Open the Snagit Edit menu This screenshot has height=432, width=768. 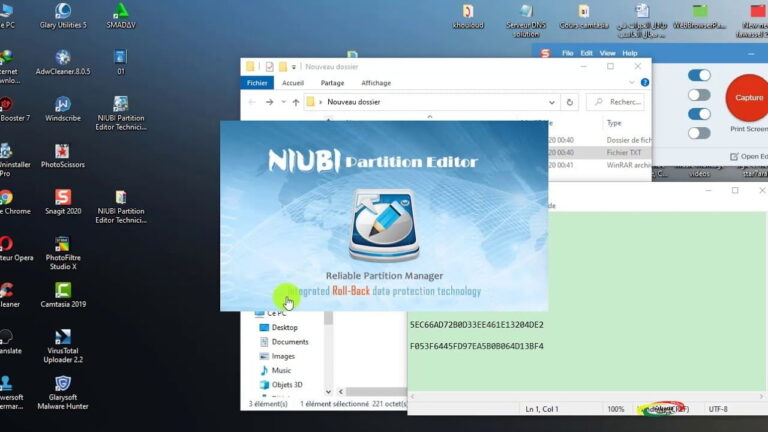(x=586, y=53)
